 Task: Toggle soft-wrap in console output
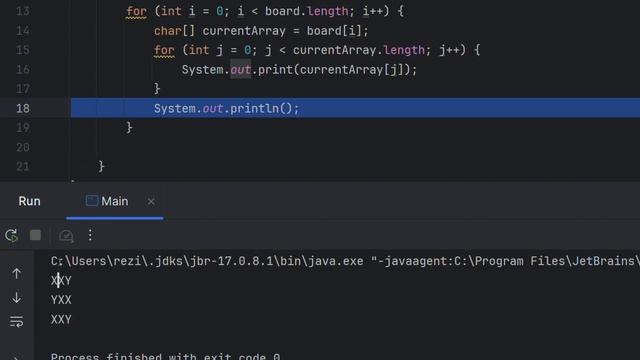16,322
